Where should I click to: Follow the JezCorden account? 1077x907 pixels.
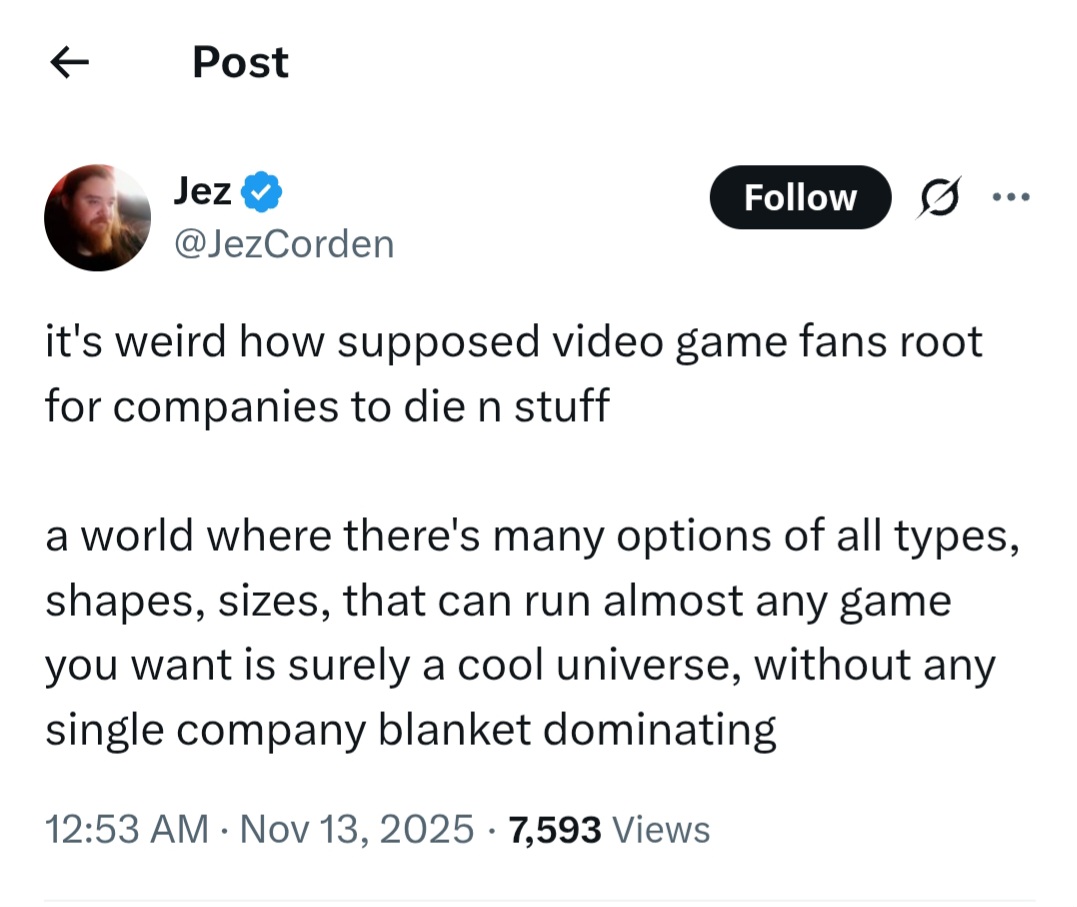pos(799,198)
